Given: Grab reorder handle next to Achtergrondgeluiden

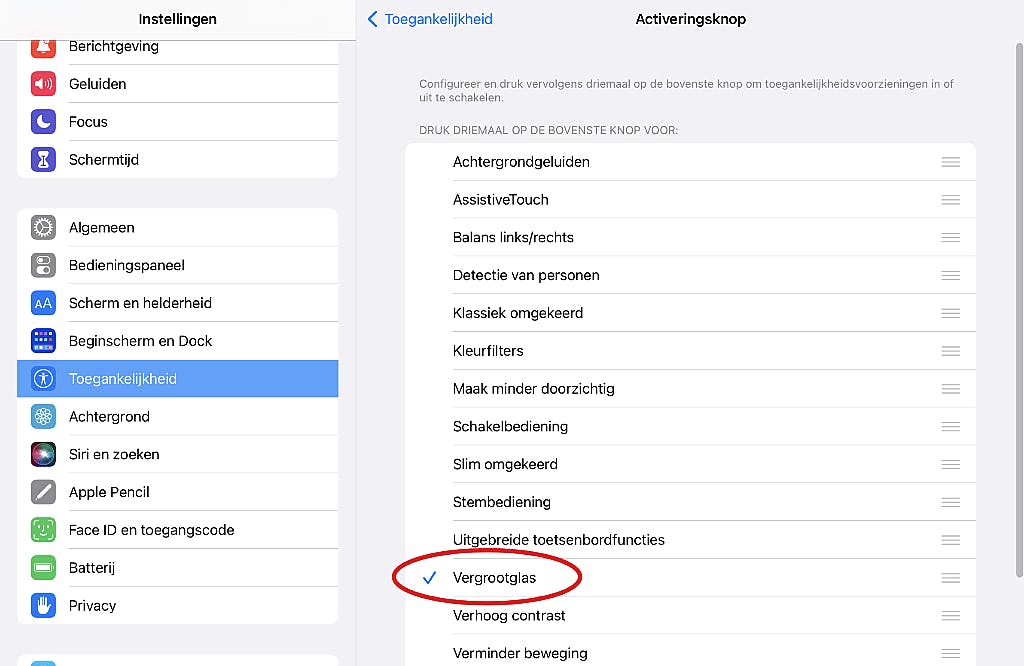Looking at the screenshot, I should click(x=950, y=162).
